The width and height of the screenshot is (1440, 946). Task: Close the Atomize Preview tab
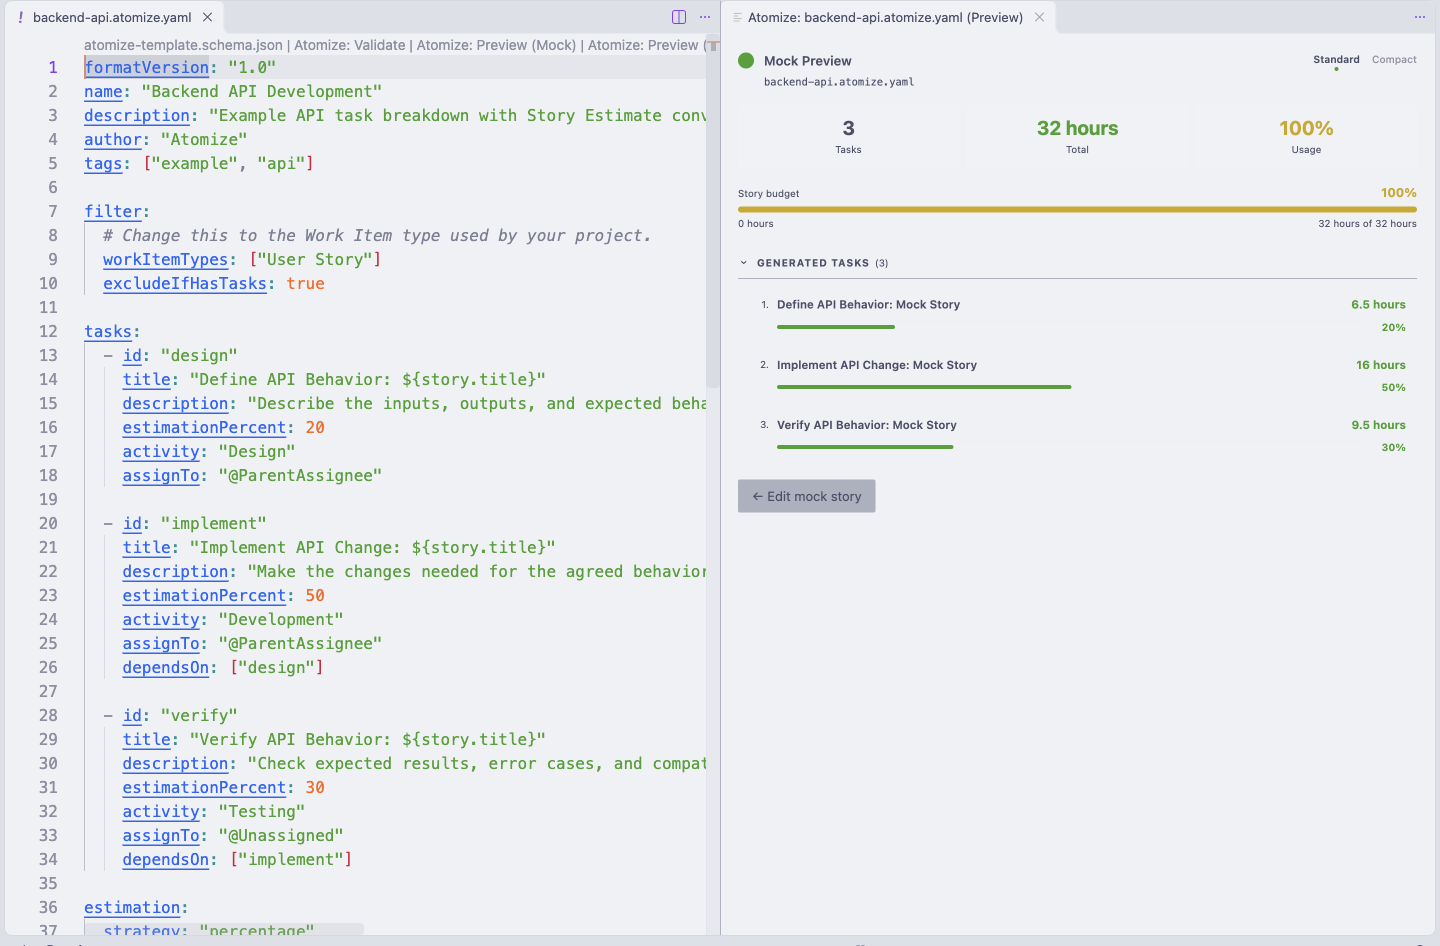[x=1039, y=17]
